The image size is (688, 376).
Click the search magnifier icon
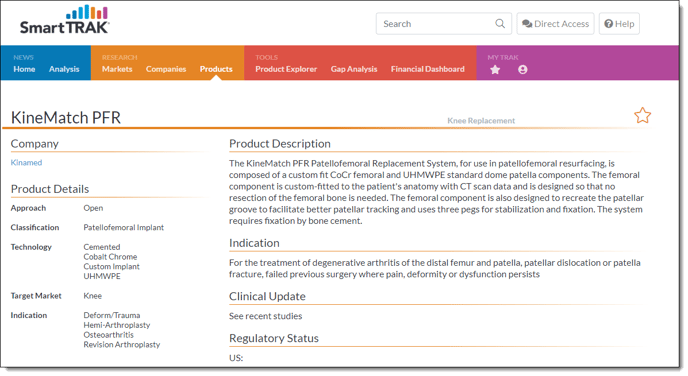500,24
